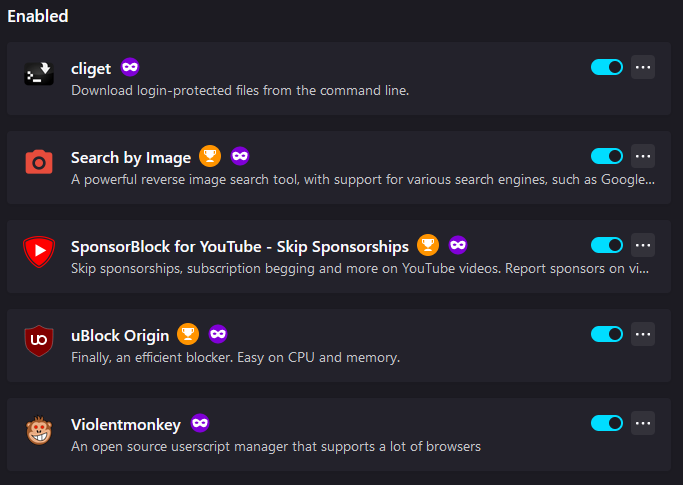The height and width of the screenshot is (485, 683).
Task: Click the private browsing mask badge next to Violentmonkey
Action: pos(200,423)
